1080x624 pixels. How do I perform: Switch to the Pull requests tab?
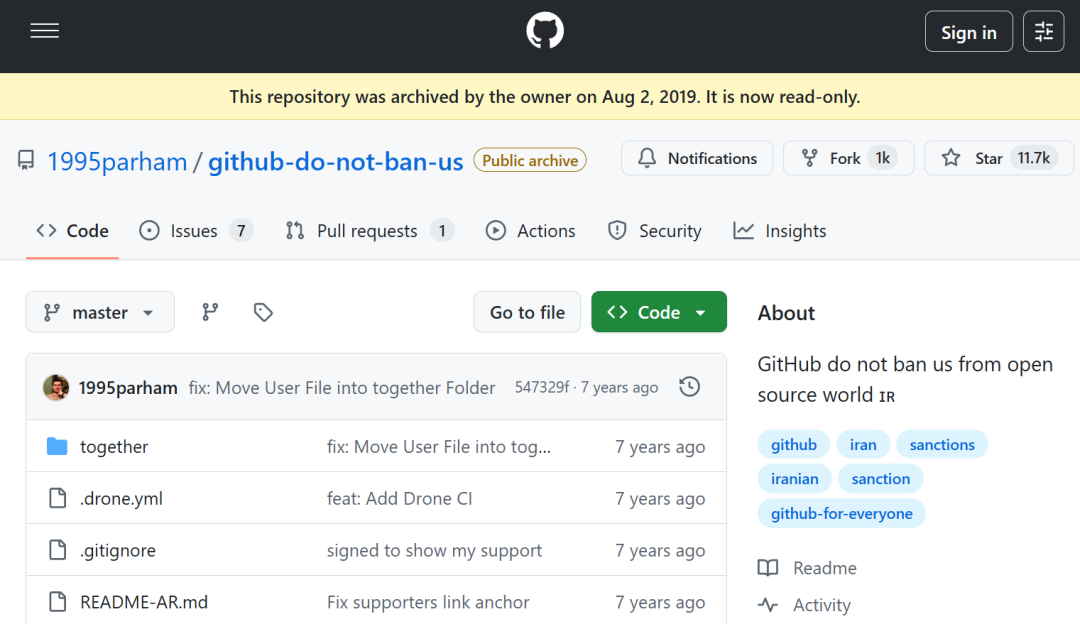coord(367,231)
